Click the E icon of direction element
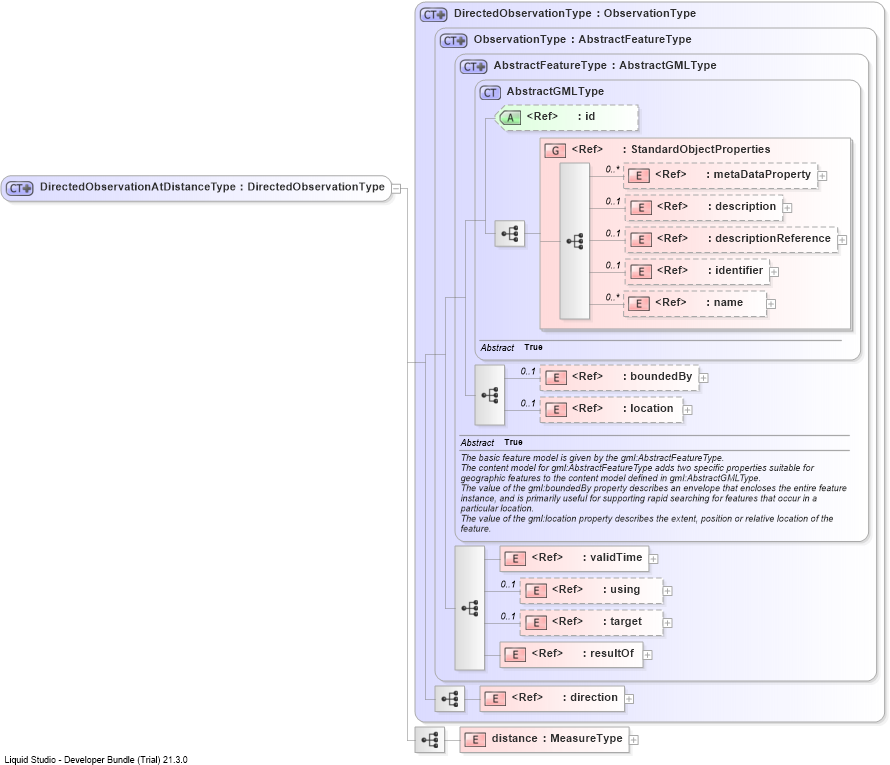The width and height of the screenshot is (890, 765). 495,699
